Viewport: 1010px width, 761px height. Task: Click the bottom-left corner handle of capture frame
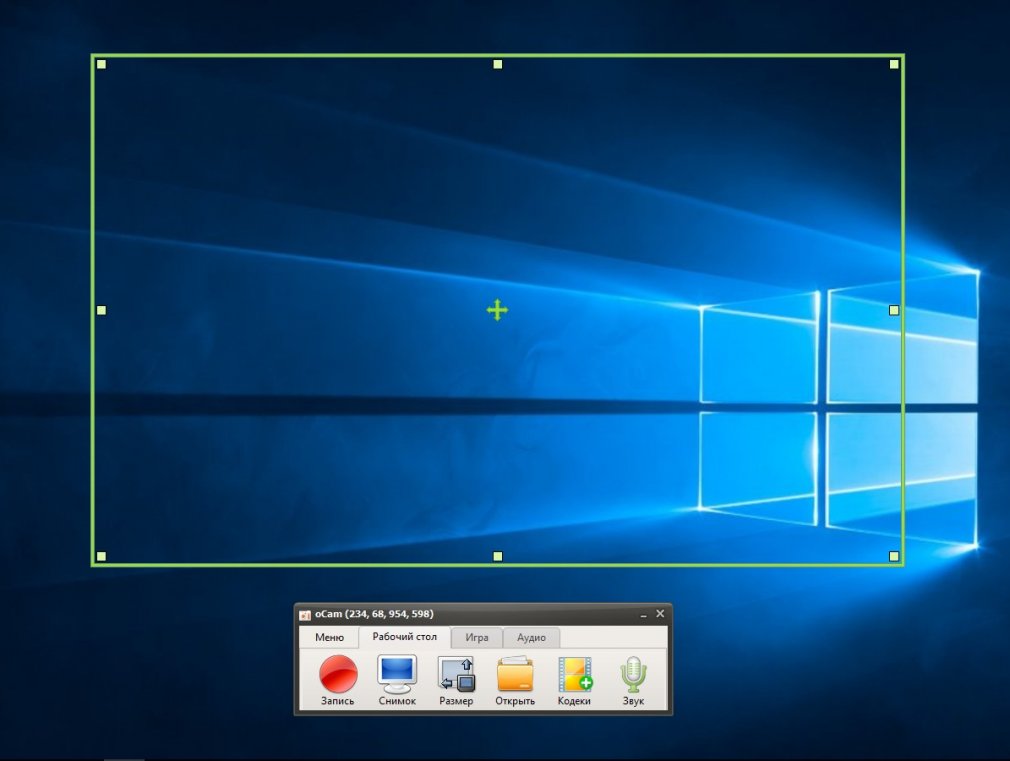tap(101, 556)
